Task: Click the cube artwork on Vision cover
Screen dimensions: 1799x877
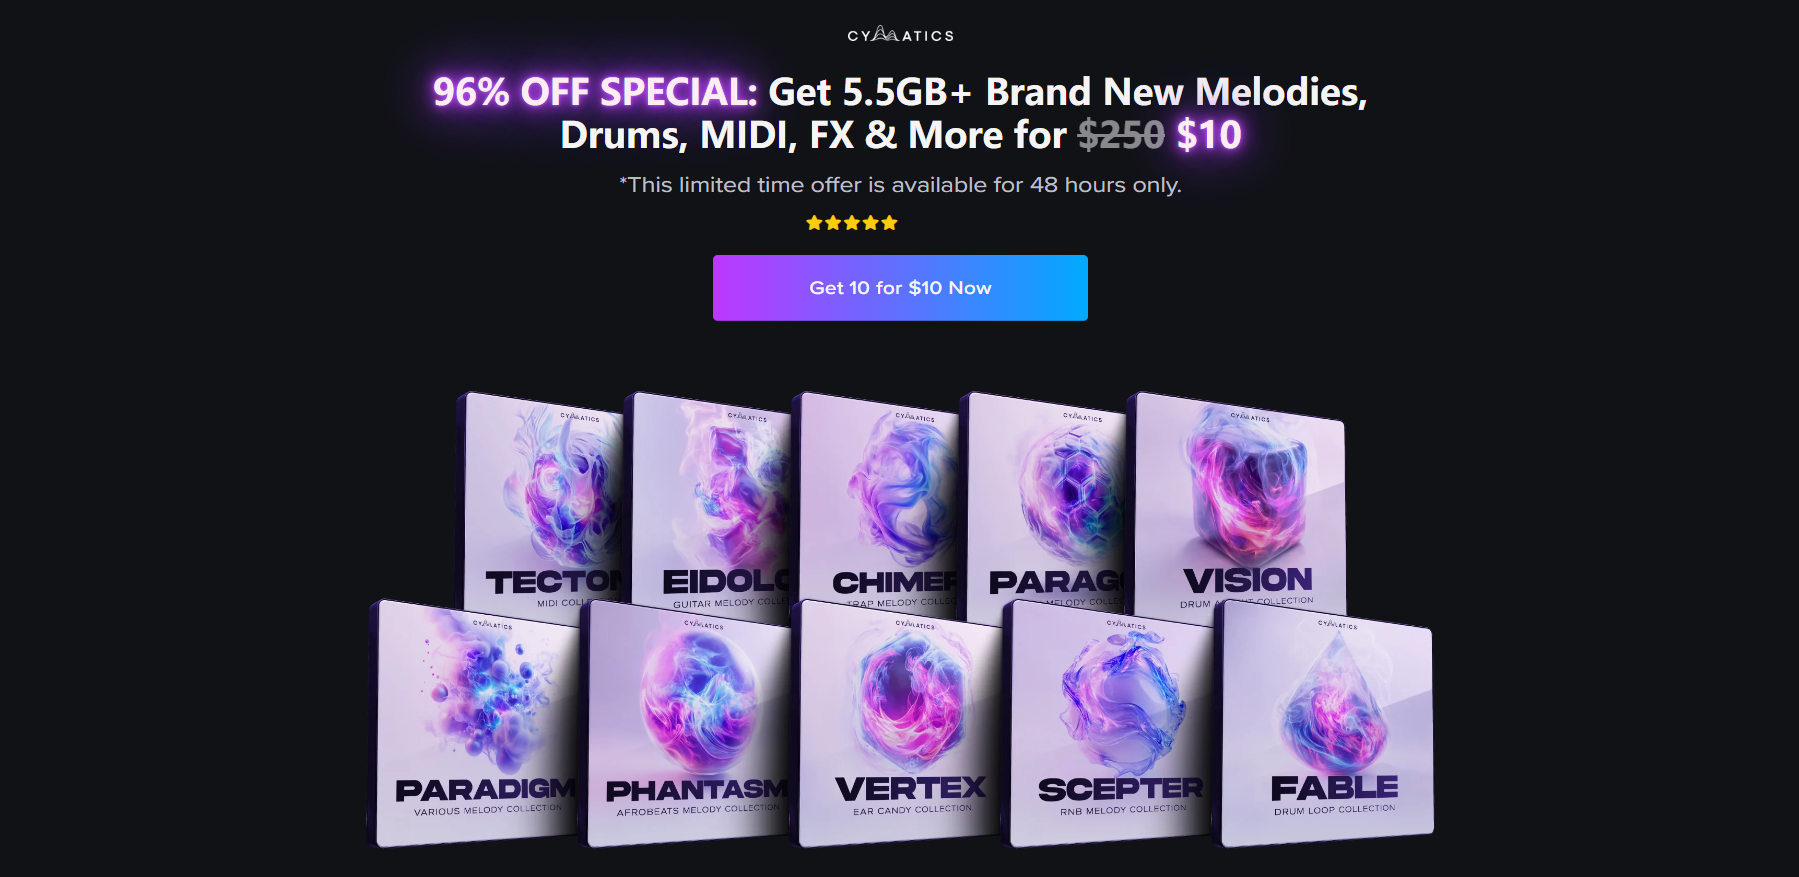Action: pyautogui.click(x=1248, y=485)
